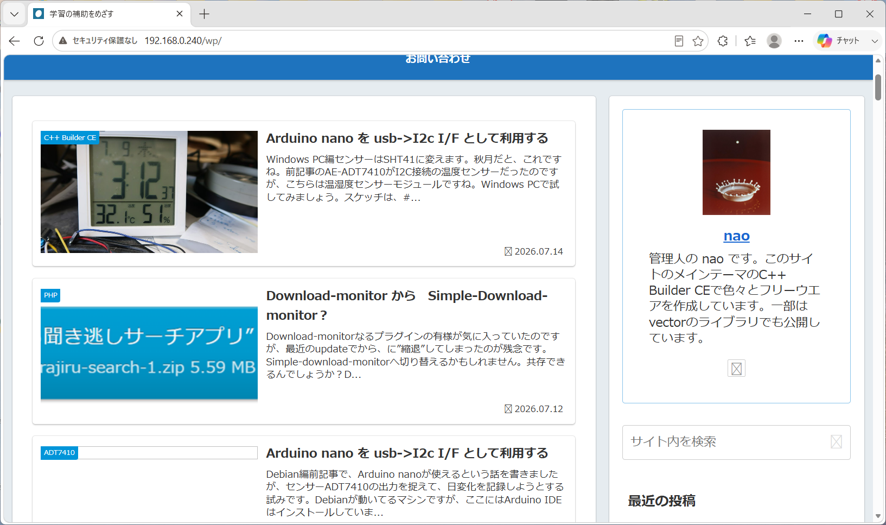Click the icon box below the nao profile text
886x525 pixels.
coord(736,368)
